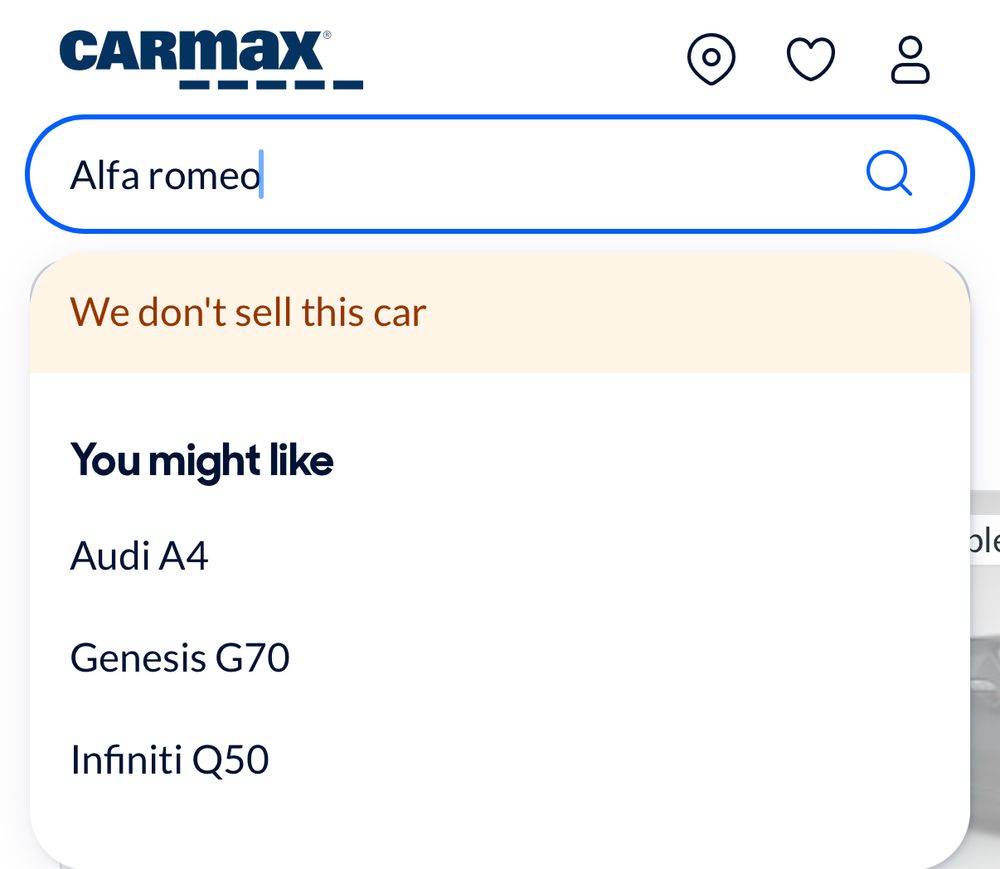Screen dimensions: 1000x869
Task: Click the partially visible car image at right edge
Action: (x=985, y=700)
